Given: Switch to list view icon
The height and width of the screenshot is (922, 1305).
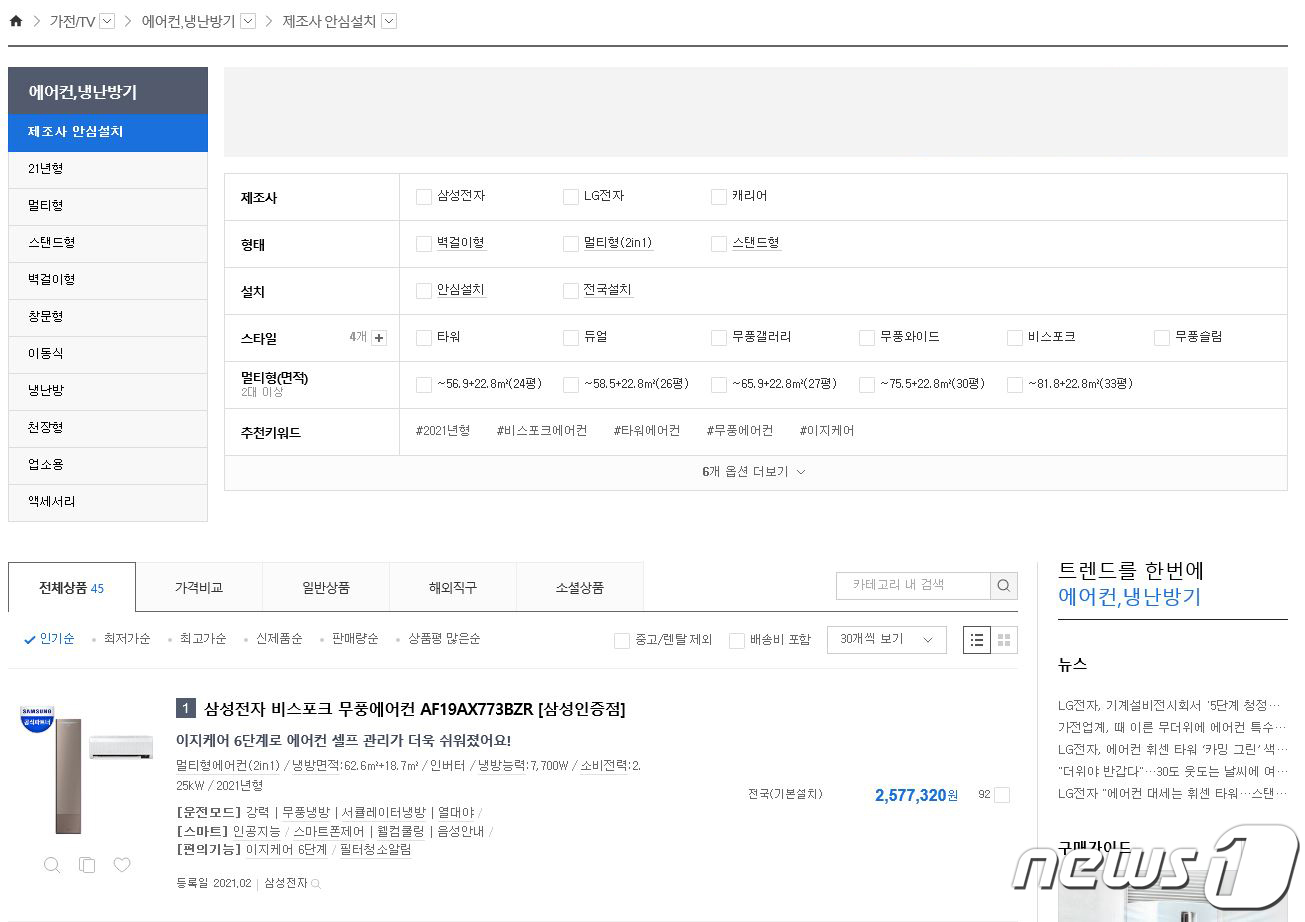Looking at the screenshot, I should click(x=977, y=640).
